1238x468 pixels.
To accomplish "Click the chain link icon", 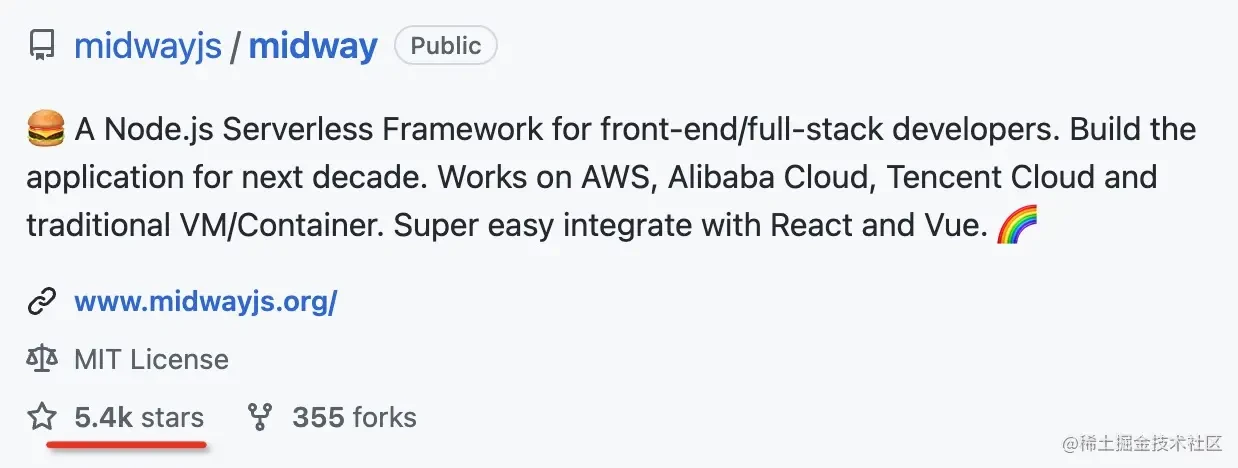I will coord(41,302).
